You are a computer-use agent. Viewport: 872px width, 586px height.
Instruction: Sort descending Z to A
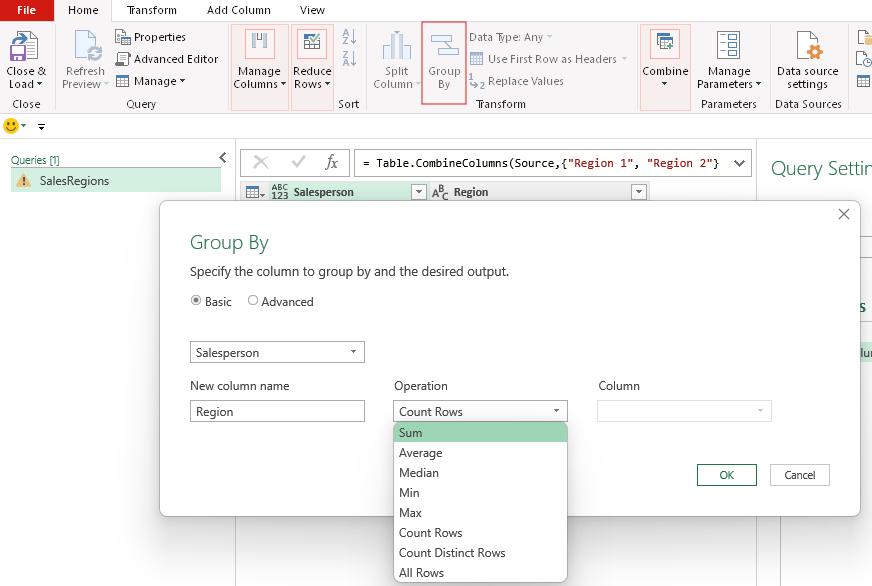(x=349, y=58)
